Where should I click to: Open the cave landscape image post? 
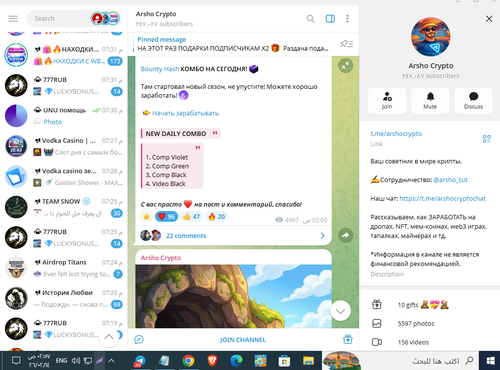[x=233, y=296]
